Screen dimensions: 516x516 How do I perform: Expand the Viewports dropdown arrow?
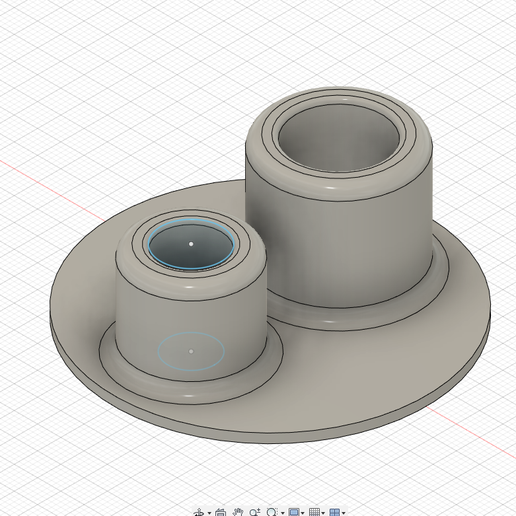pyautogui.click(x=343, y=513)
